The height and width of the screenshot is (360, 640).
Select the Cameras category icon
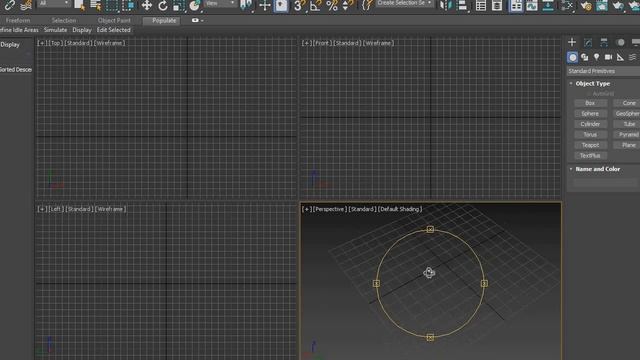click(609, 57)
